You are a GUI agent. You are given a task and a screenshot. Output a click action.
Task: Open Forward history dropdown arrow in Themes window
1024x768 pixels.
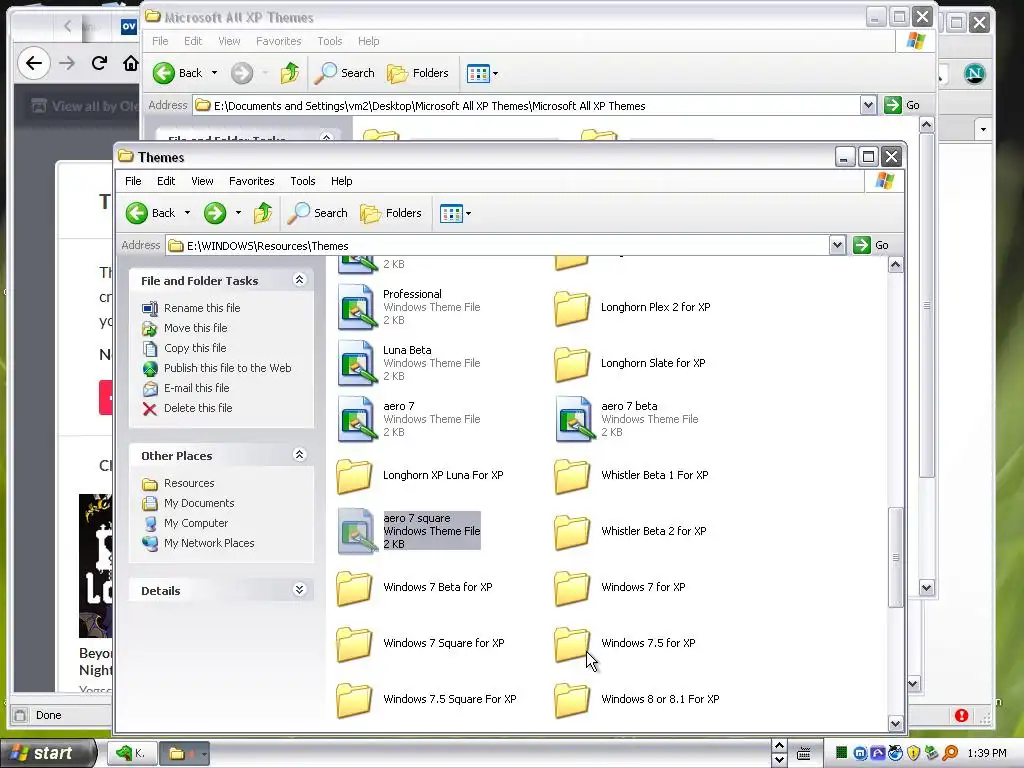238,213
